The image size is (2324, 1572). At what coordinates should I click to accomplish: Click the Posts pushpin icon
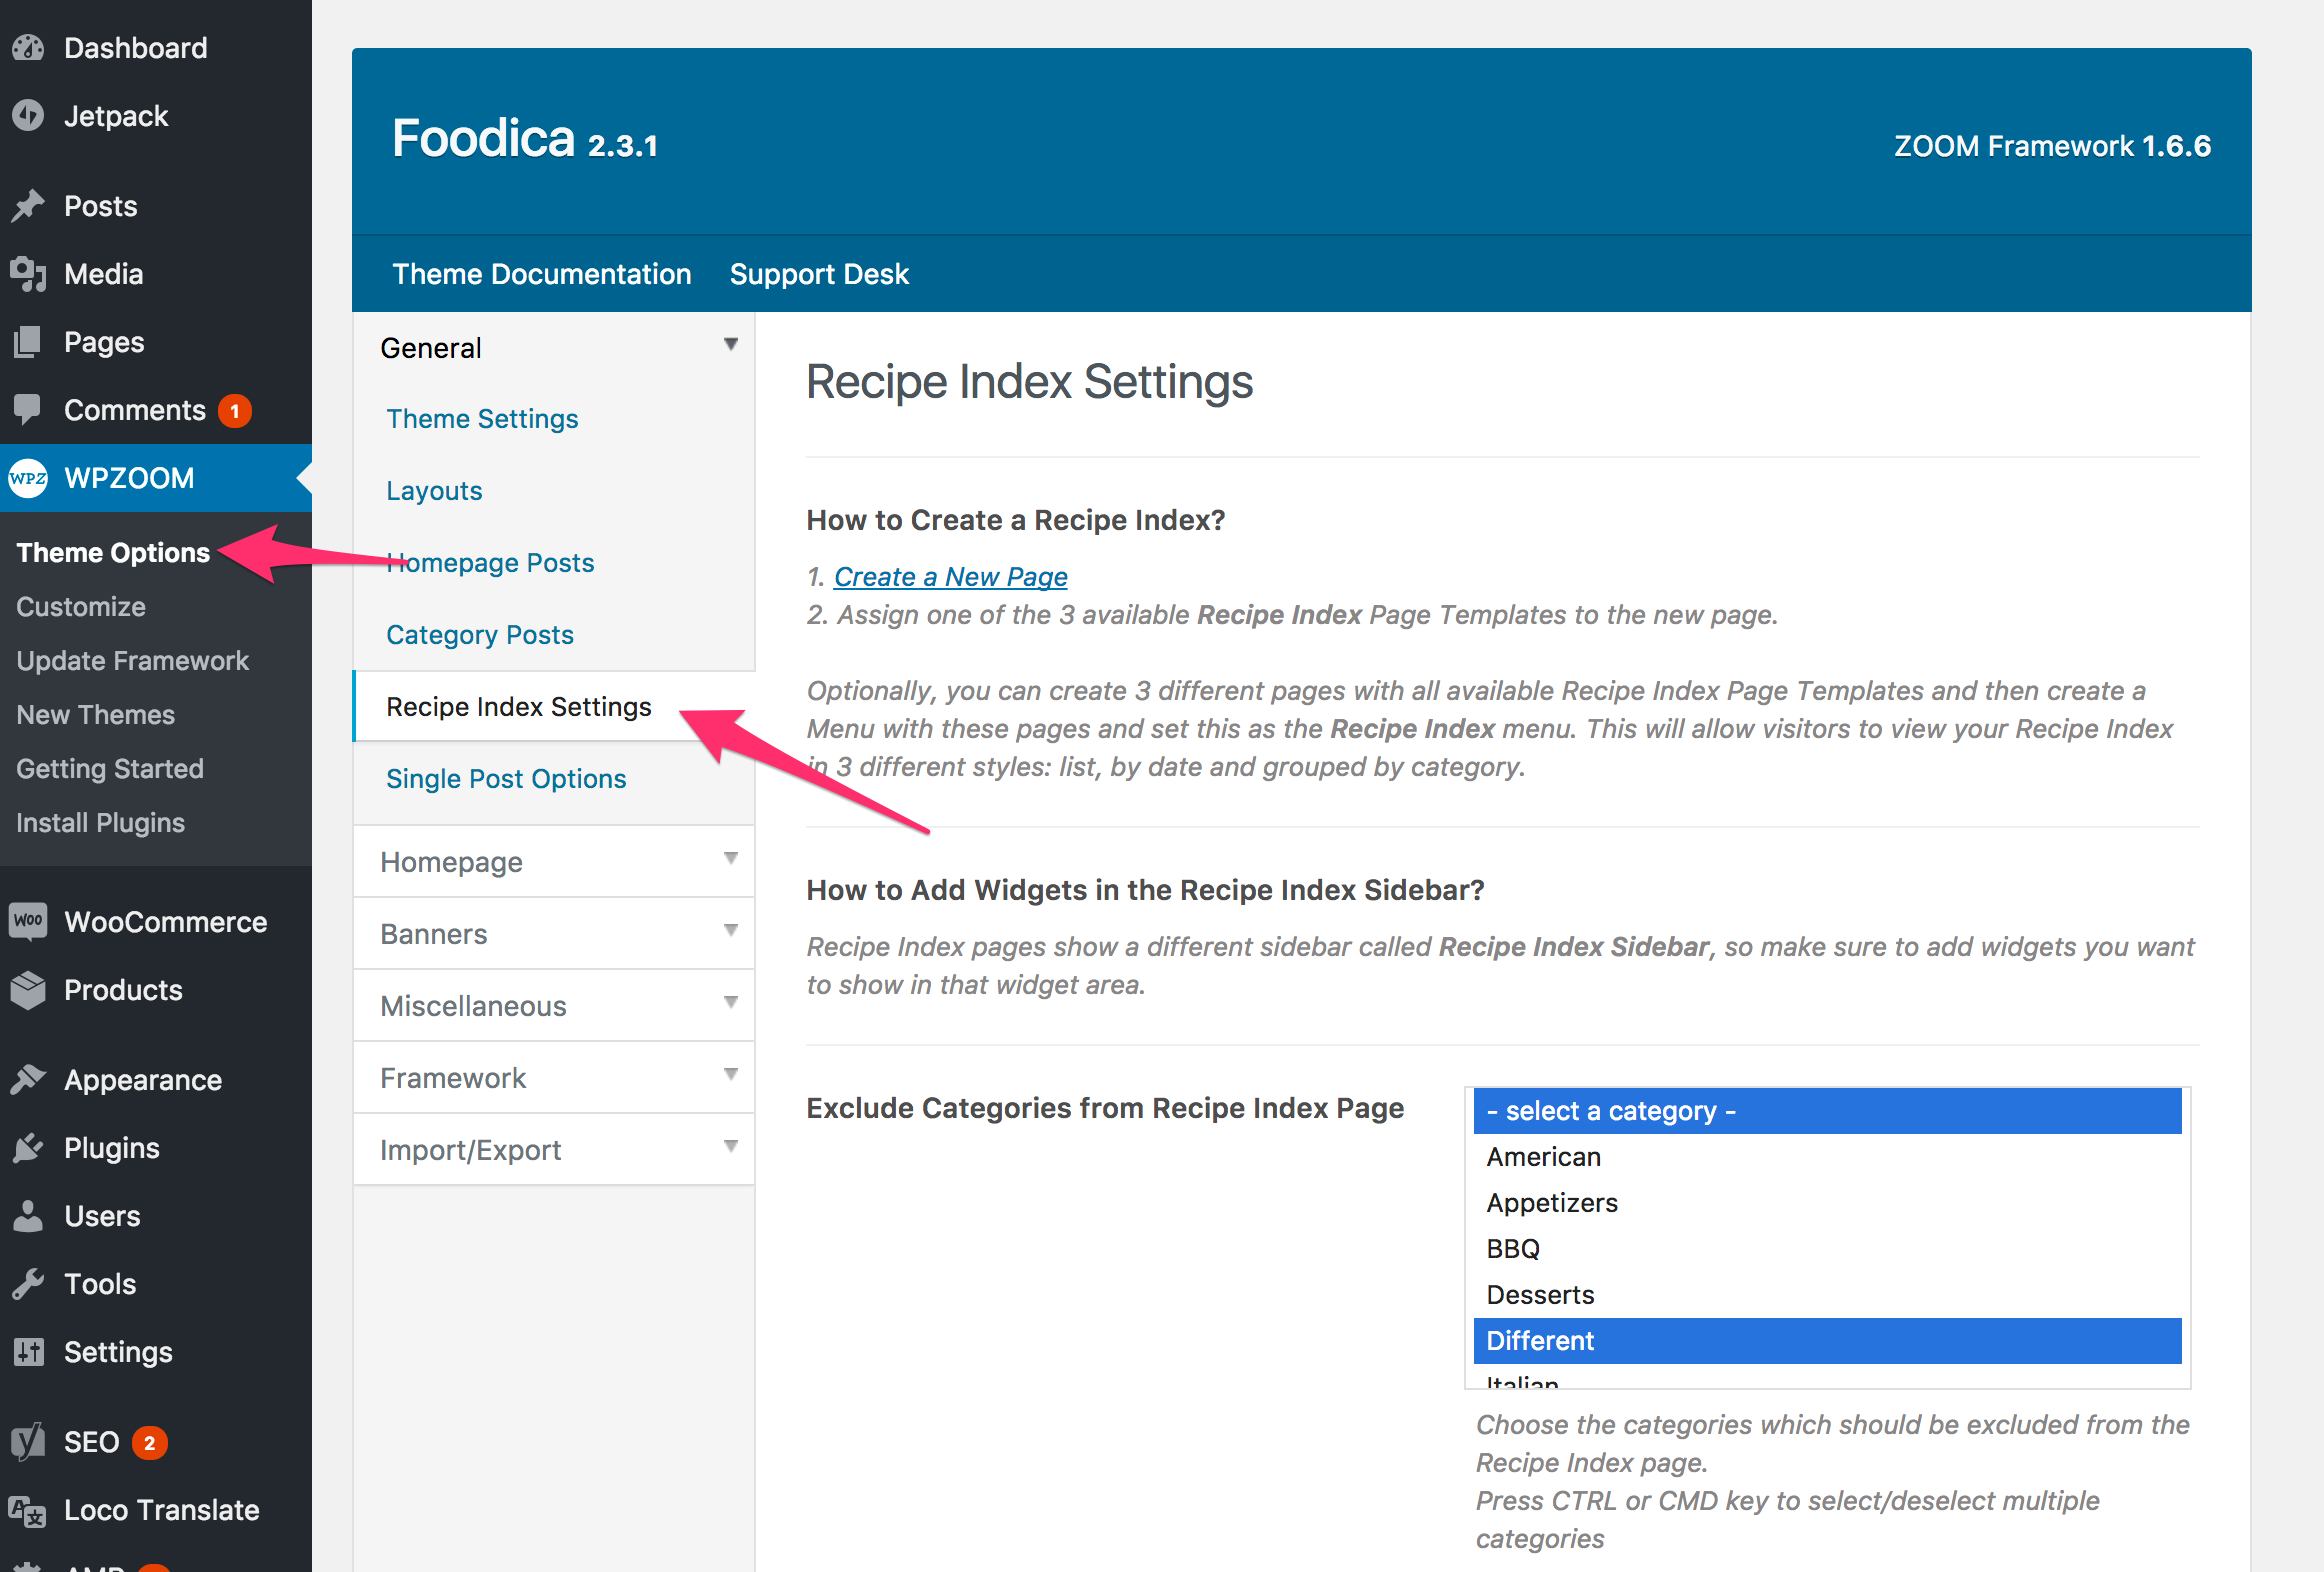29,206
